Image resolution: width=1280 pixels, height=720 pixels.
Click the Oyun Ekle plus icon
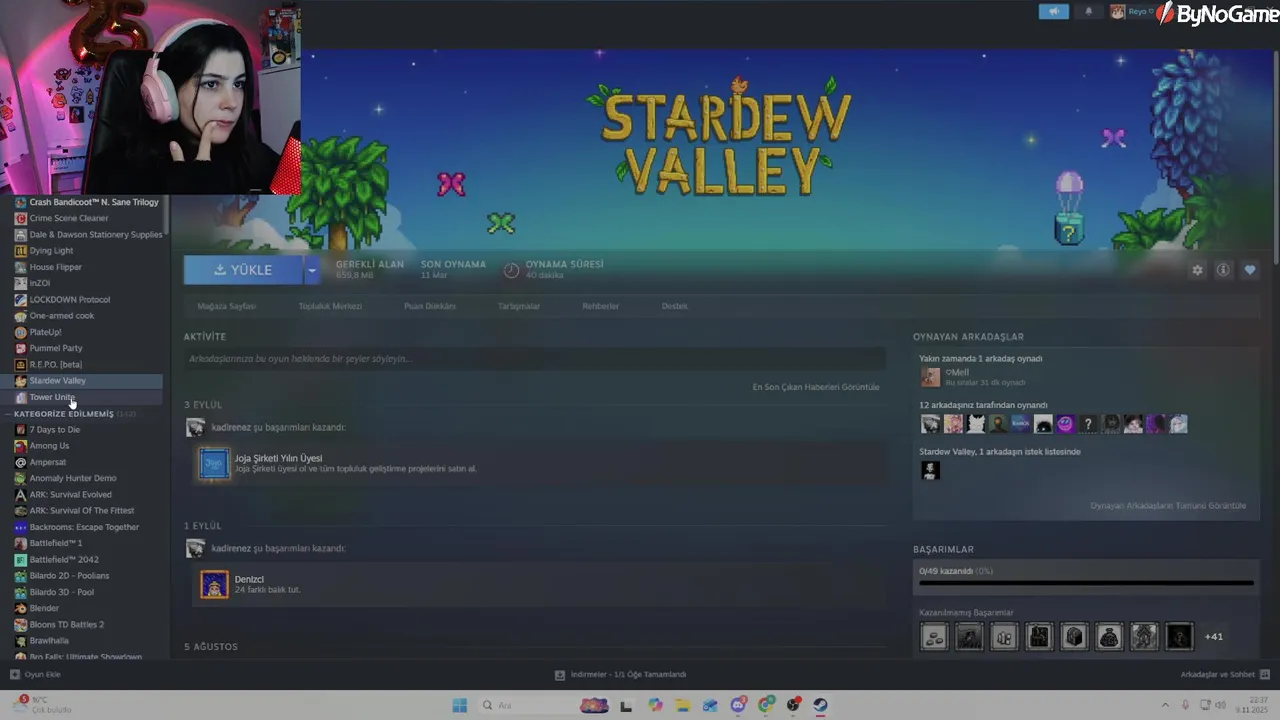tap(15, 674)
